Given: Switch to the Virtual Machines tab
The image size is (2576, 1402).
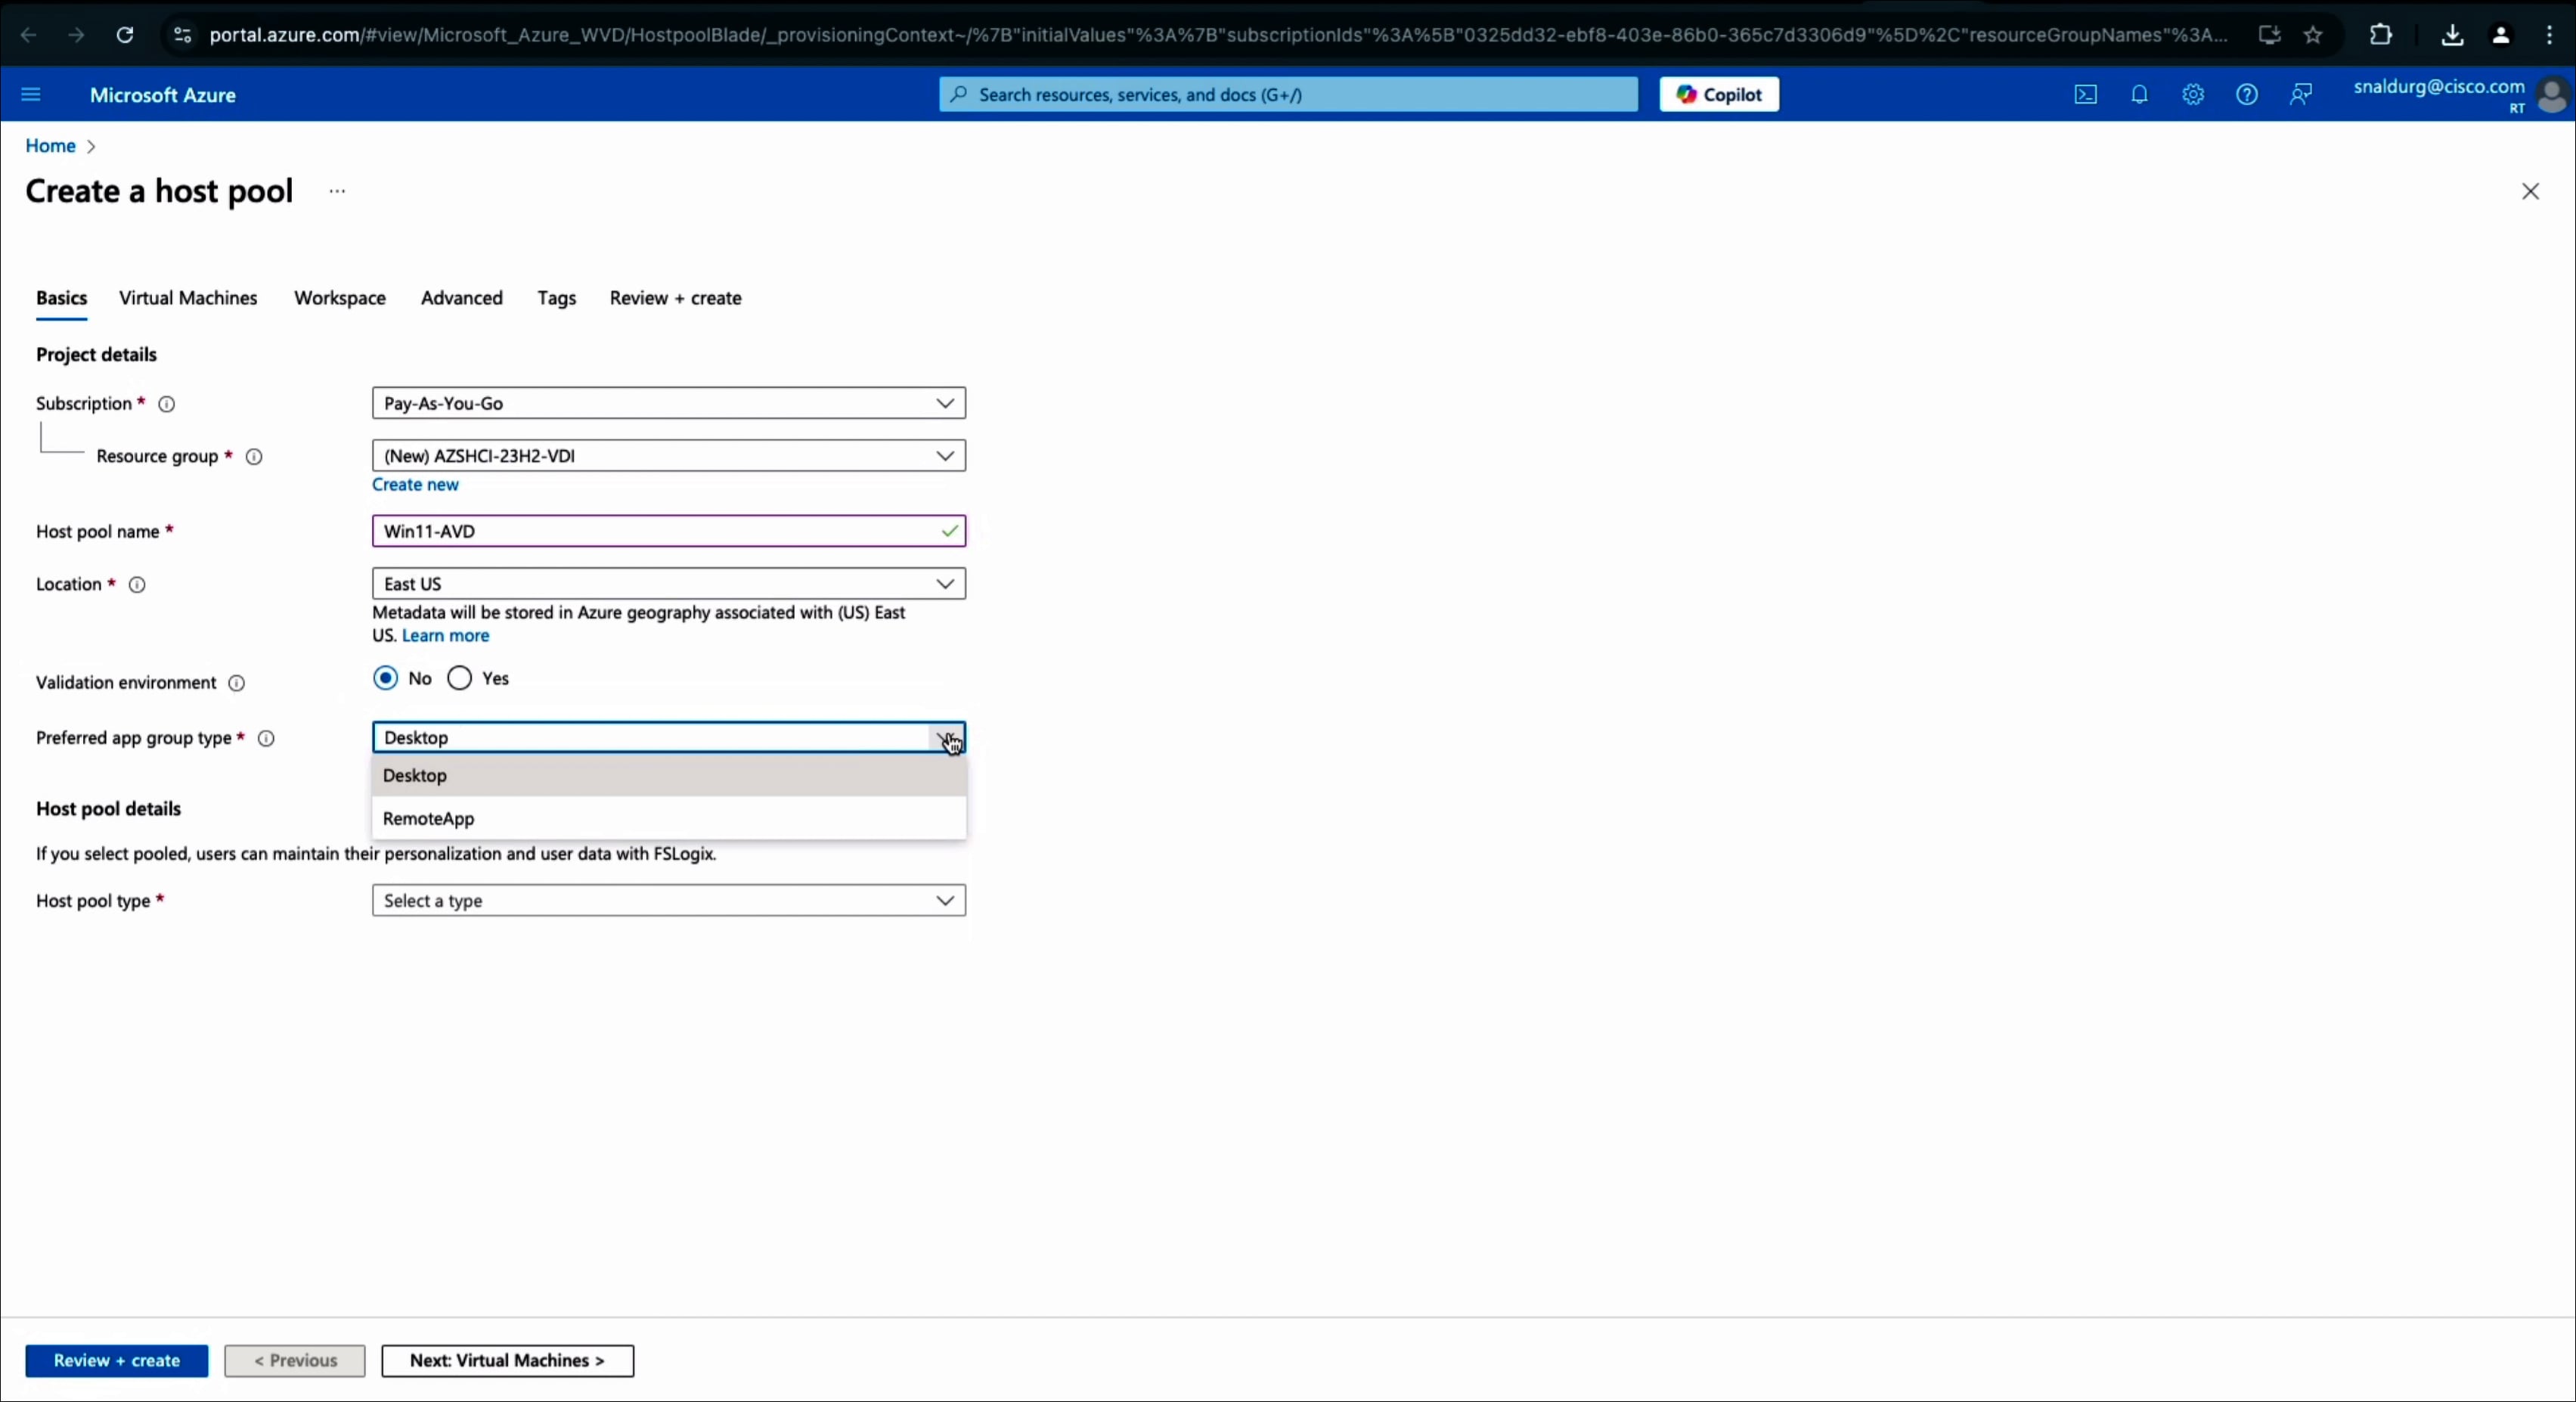Looking at the screenshot, I should (x=188, y=298).
